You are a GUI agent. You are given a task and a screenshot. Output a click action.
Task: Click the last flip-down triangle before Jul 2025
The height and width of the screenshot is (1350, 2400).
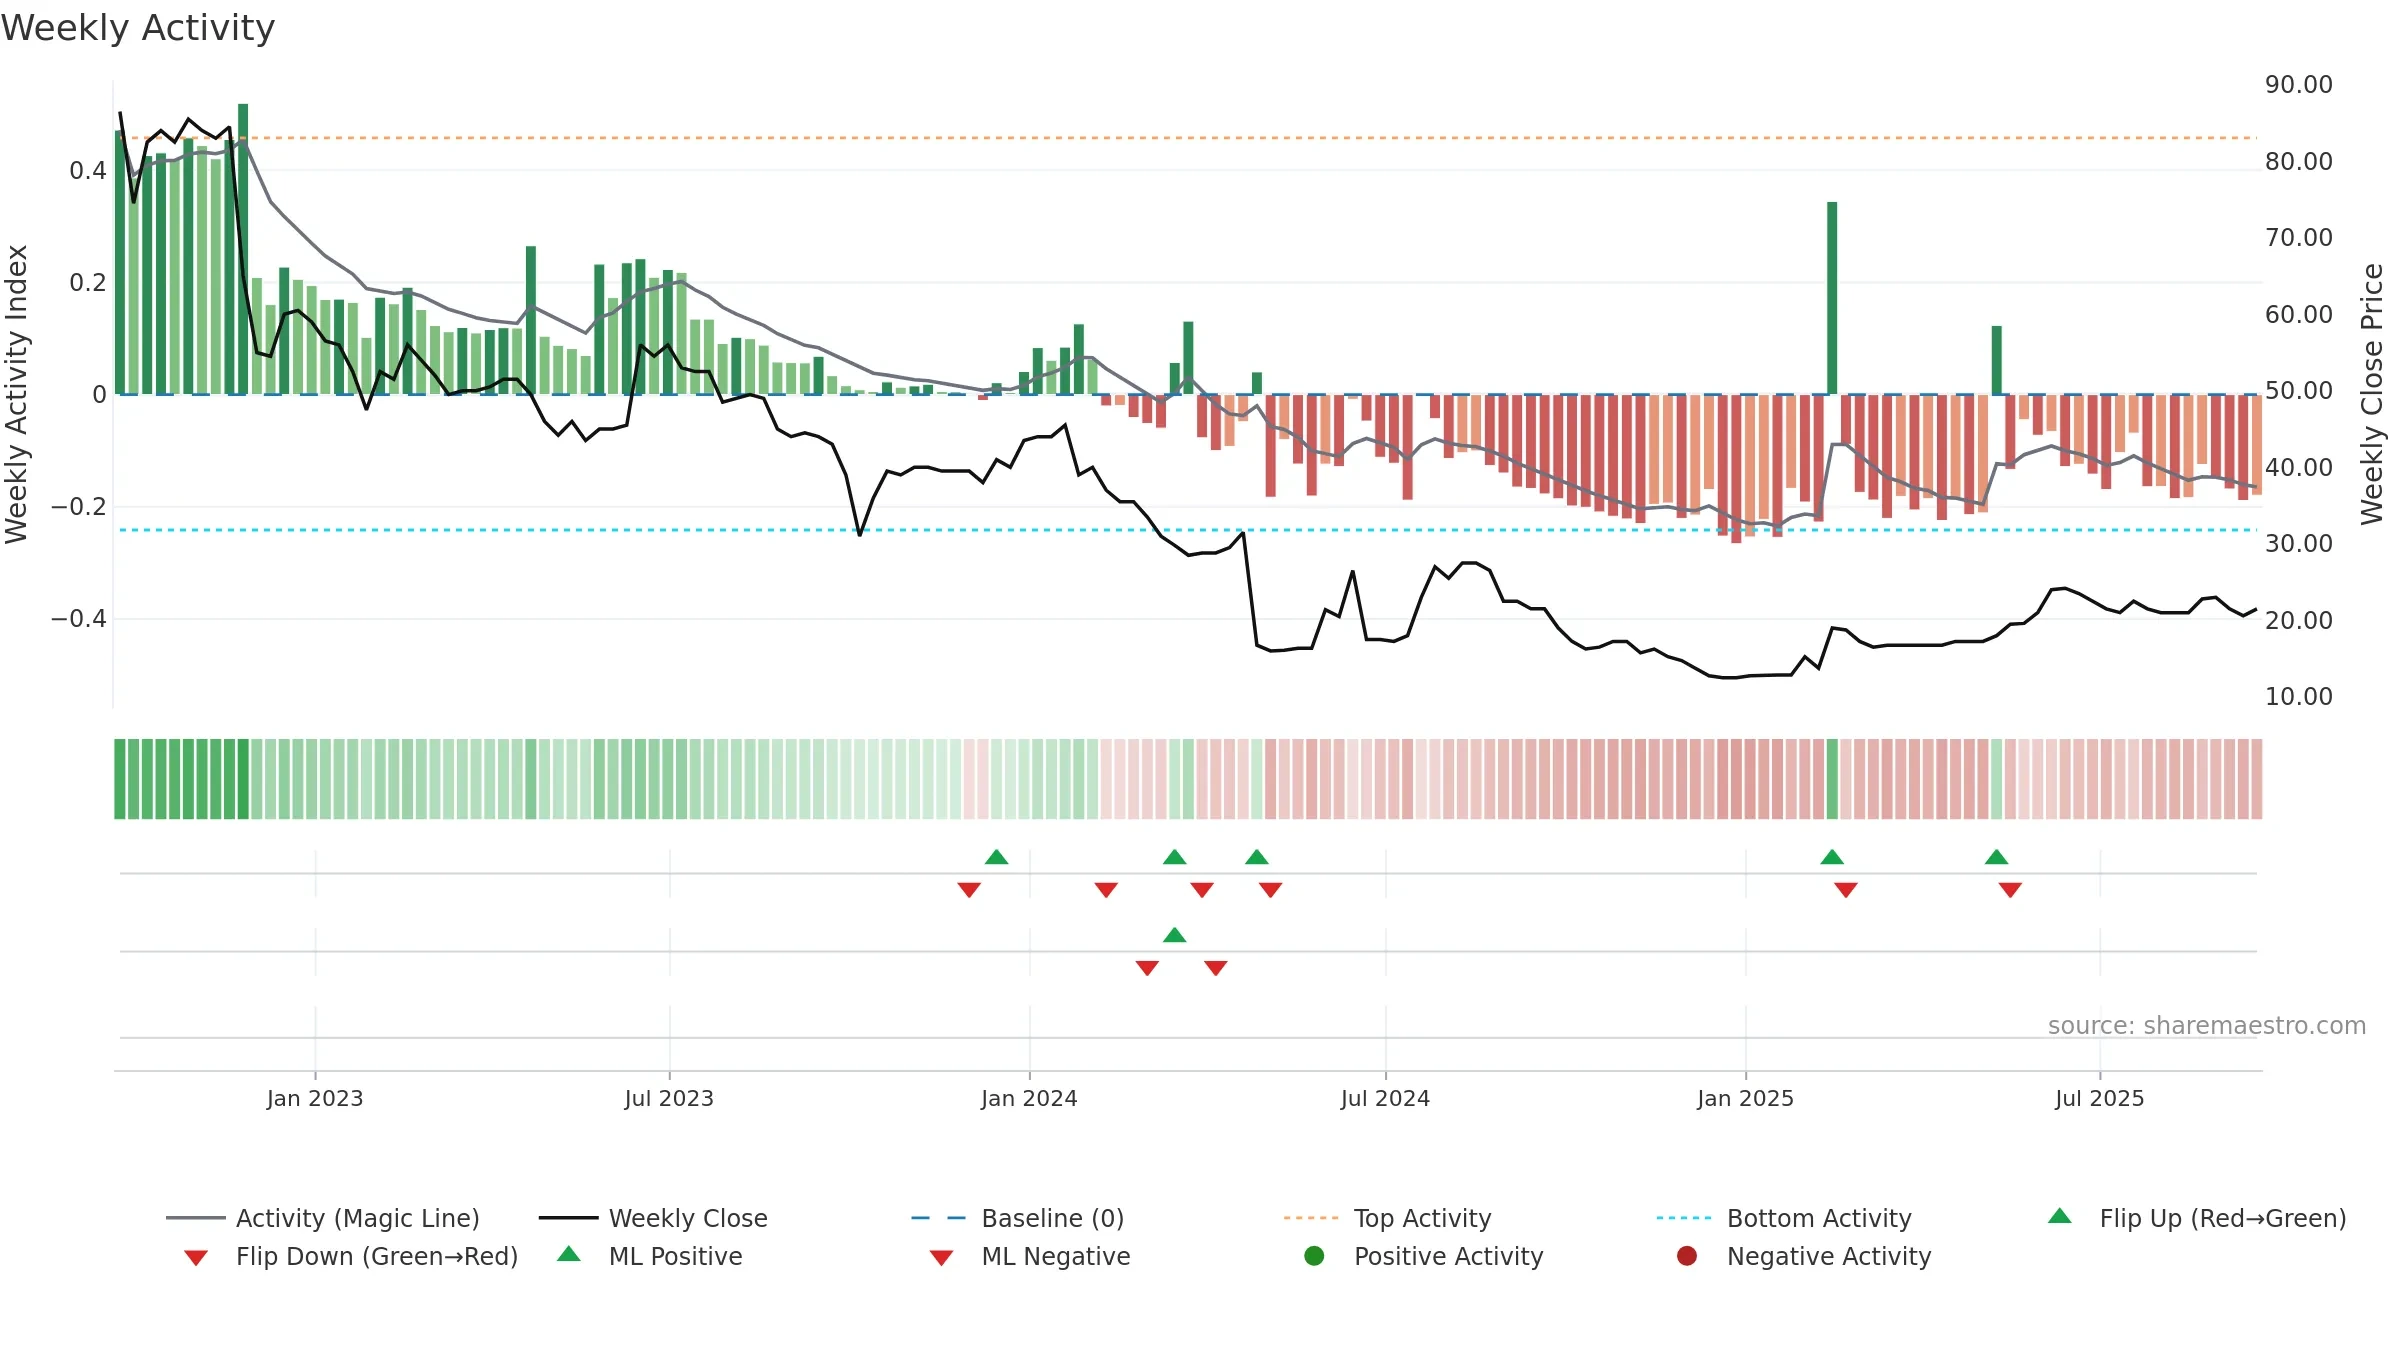pos(2010,889)
